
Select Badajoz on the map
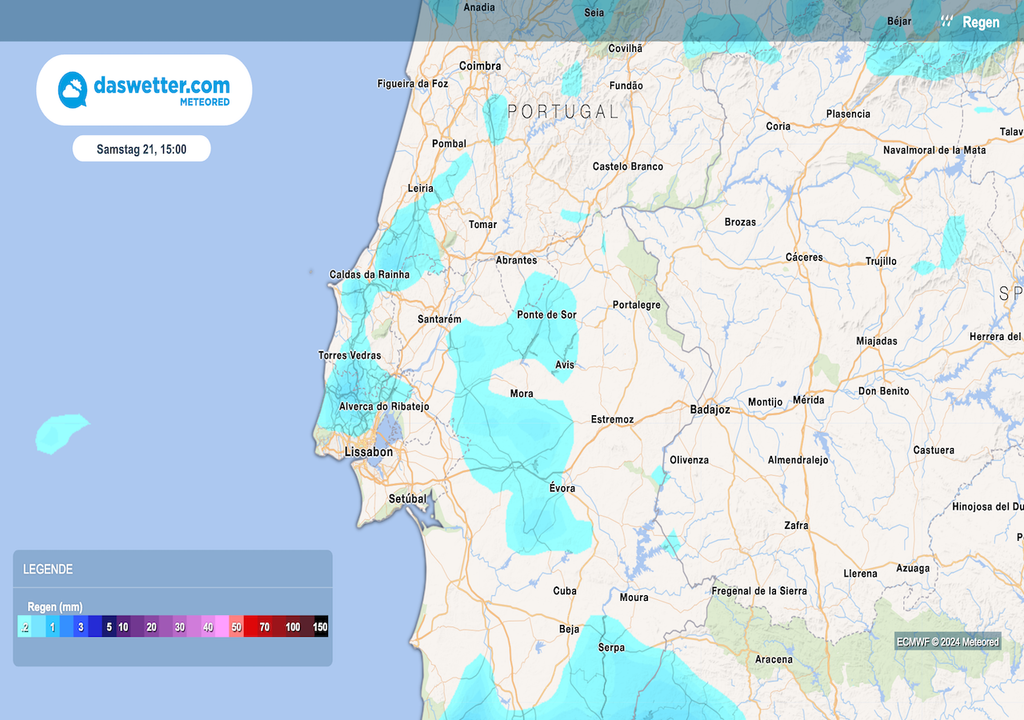click(710, 410)
